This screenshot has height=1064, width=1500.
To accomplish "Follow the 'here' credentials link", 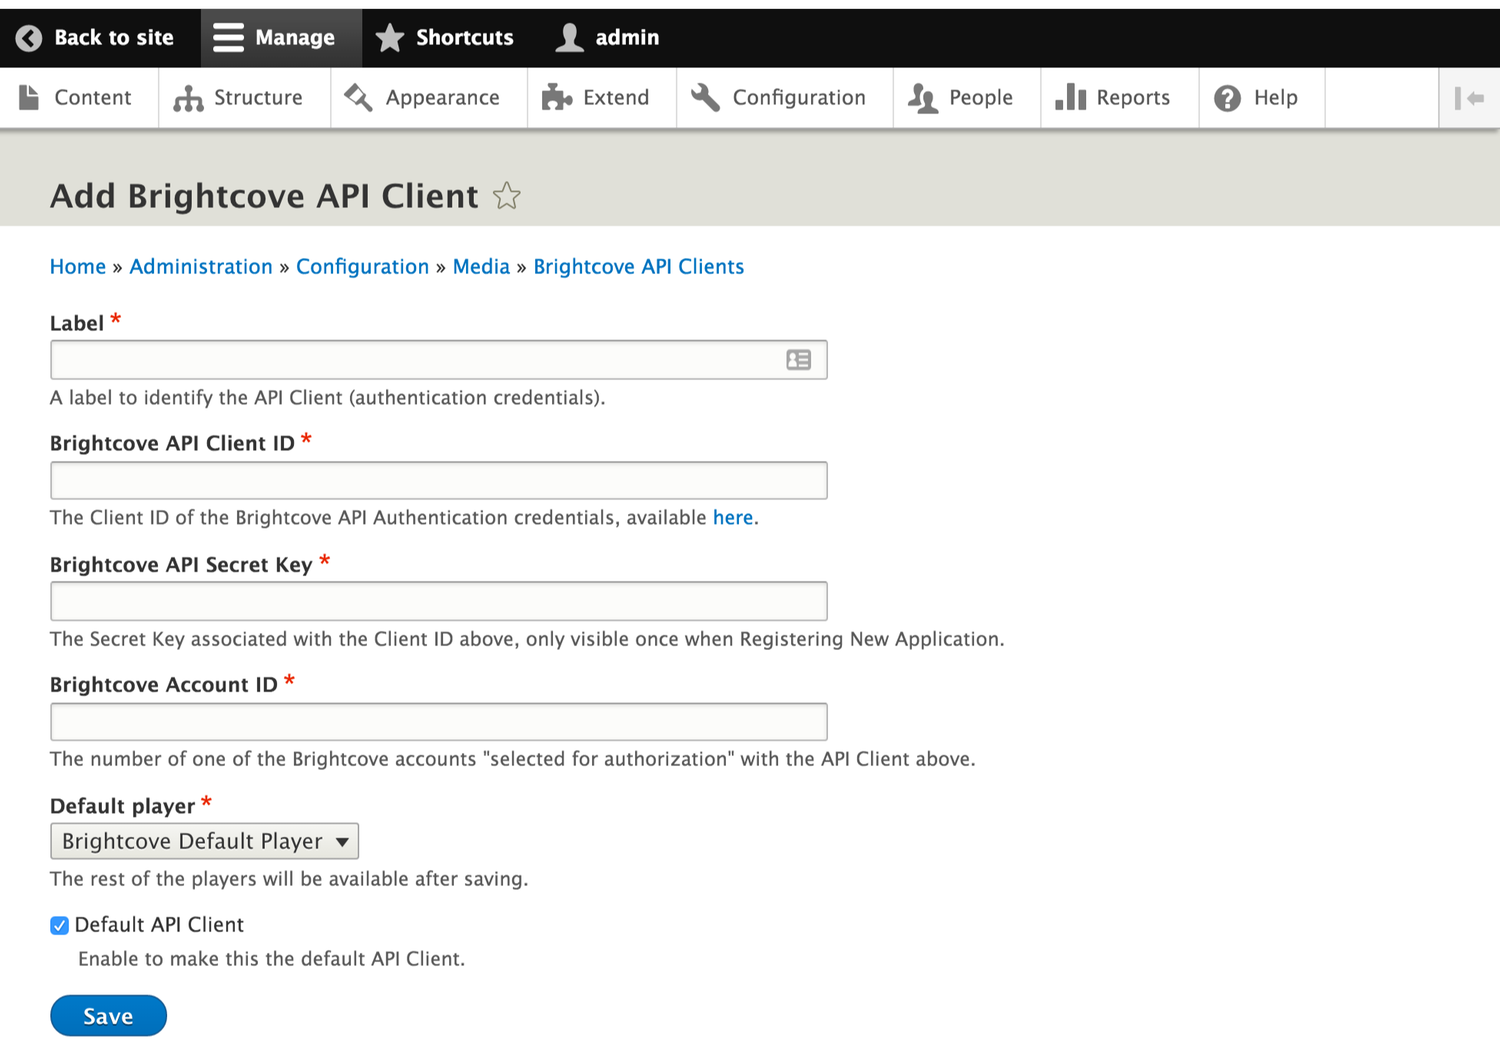I will 732,517.
